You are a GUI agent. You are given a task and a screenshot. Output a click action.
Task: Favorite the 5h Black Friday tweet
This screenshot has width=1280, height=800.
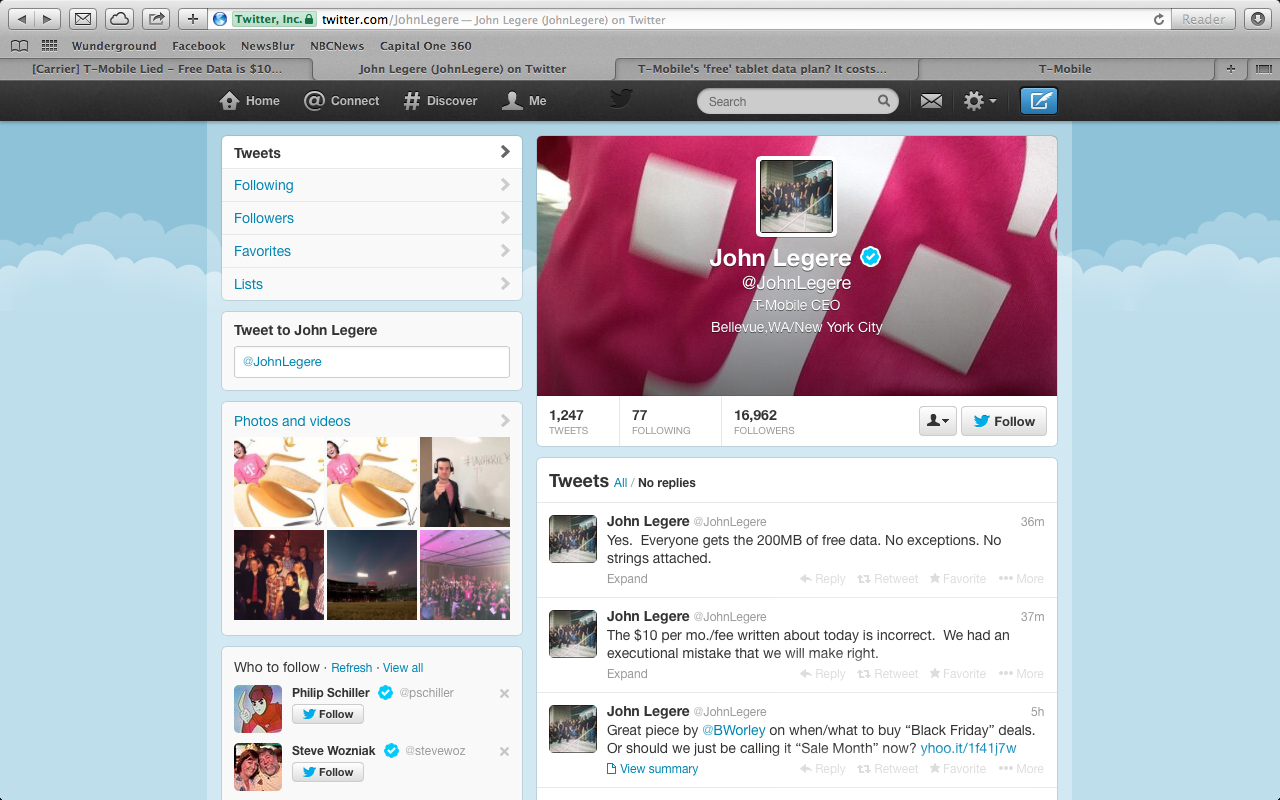pos(958,769)
